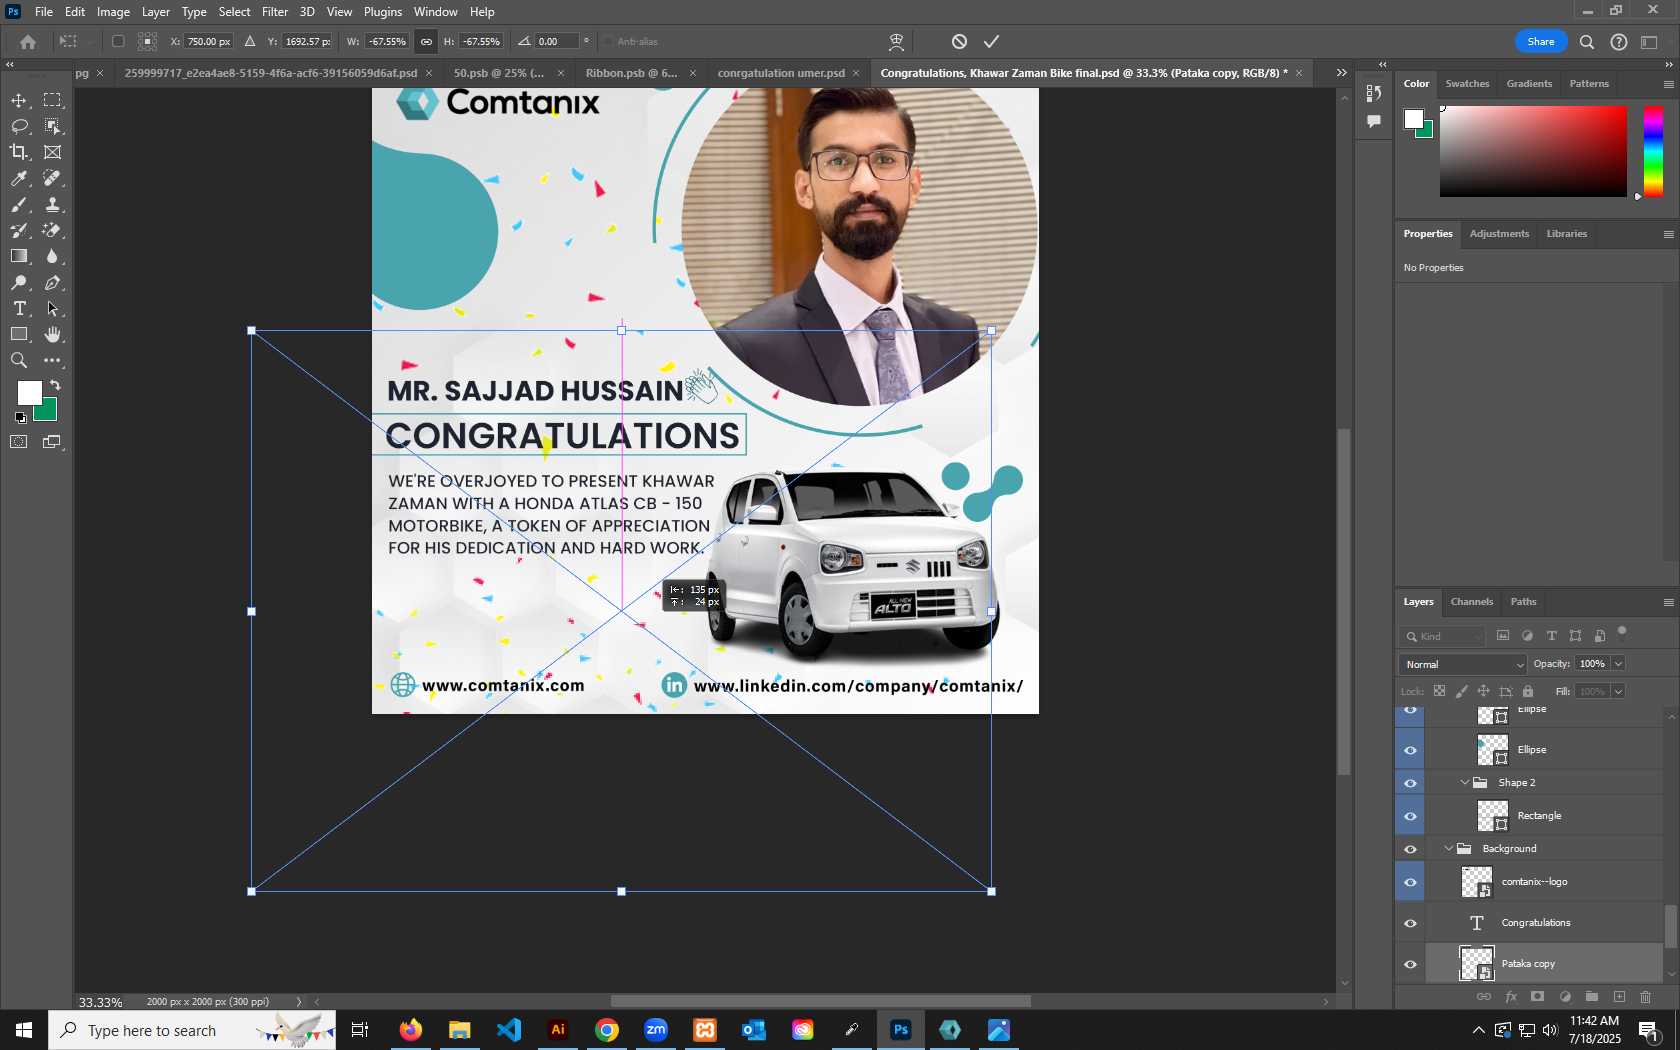1680x1050 pixels.
Task: Delete layer using the trash icon
Action: [1646, 997]
